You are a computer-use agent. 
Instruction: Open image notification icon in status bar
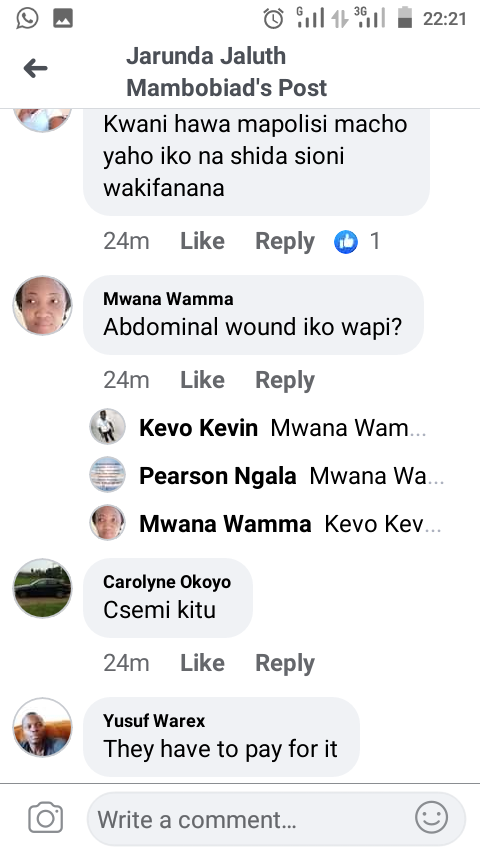click(x=63, y=19)
